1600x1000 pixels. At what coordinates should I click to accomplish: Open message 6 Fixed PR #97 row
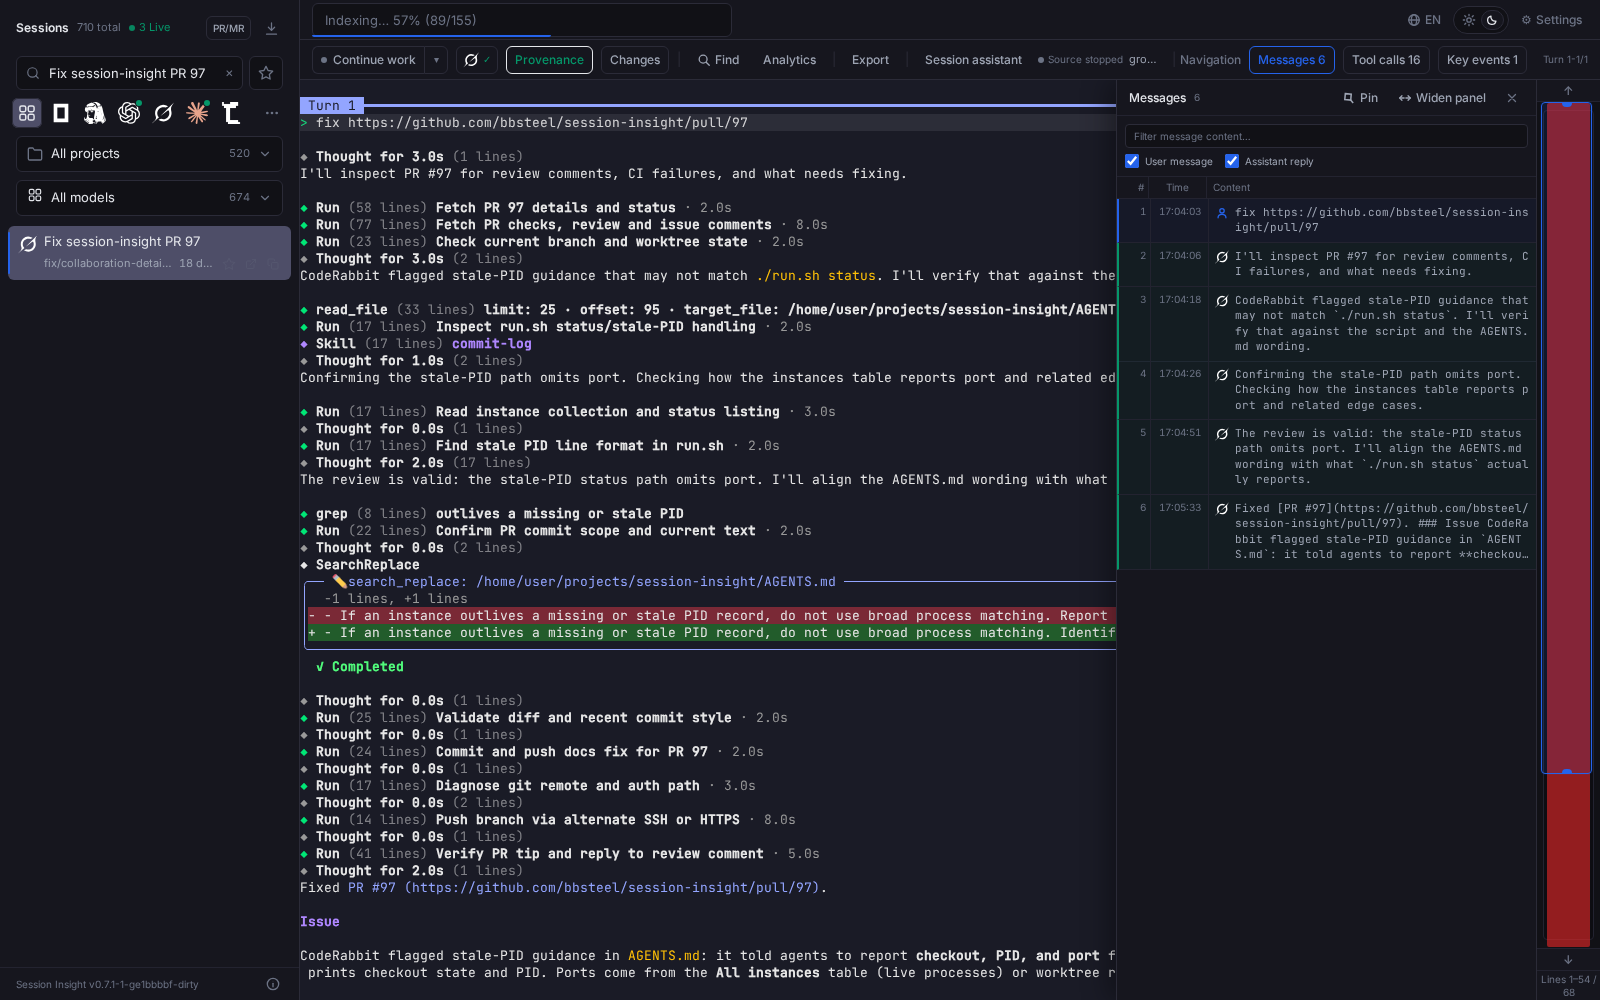(1326, 532)
